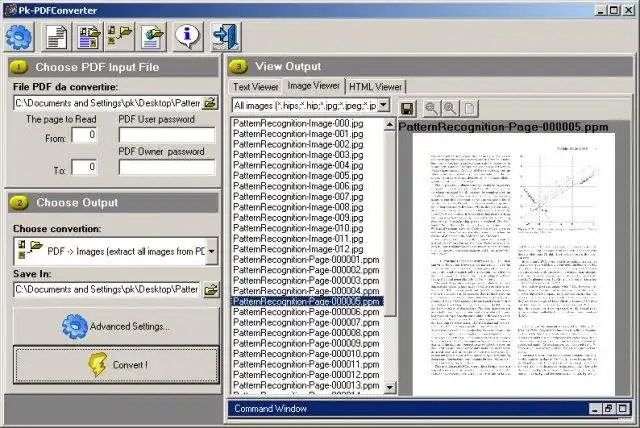Select PatternRecognition-Page-000008.ppm
Screen dimensions: 640x428
[x=306, y=333]
